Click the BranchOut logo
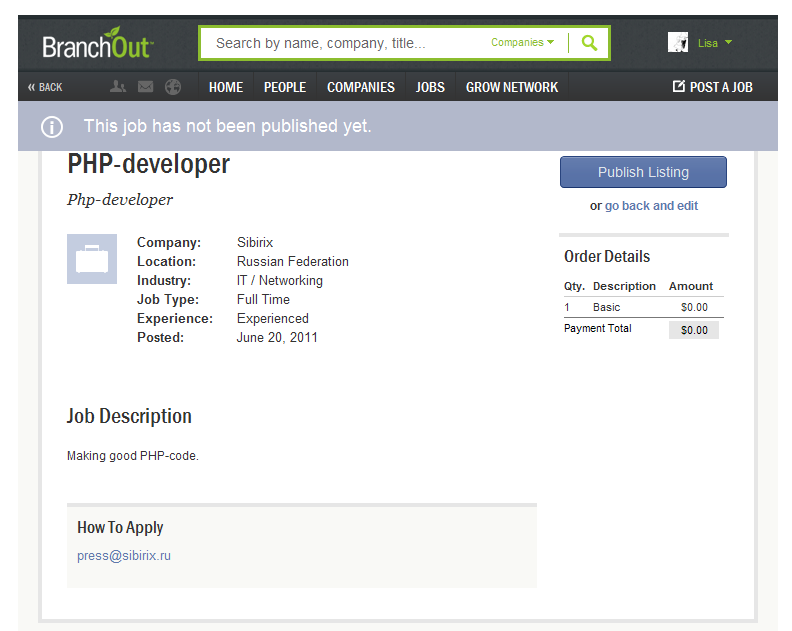 coord(97,43)
